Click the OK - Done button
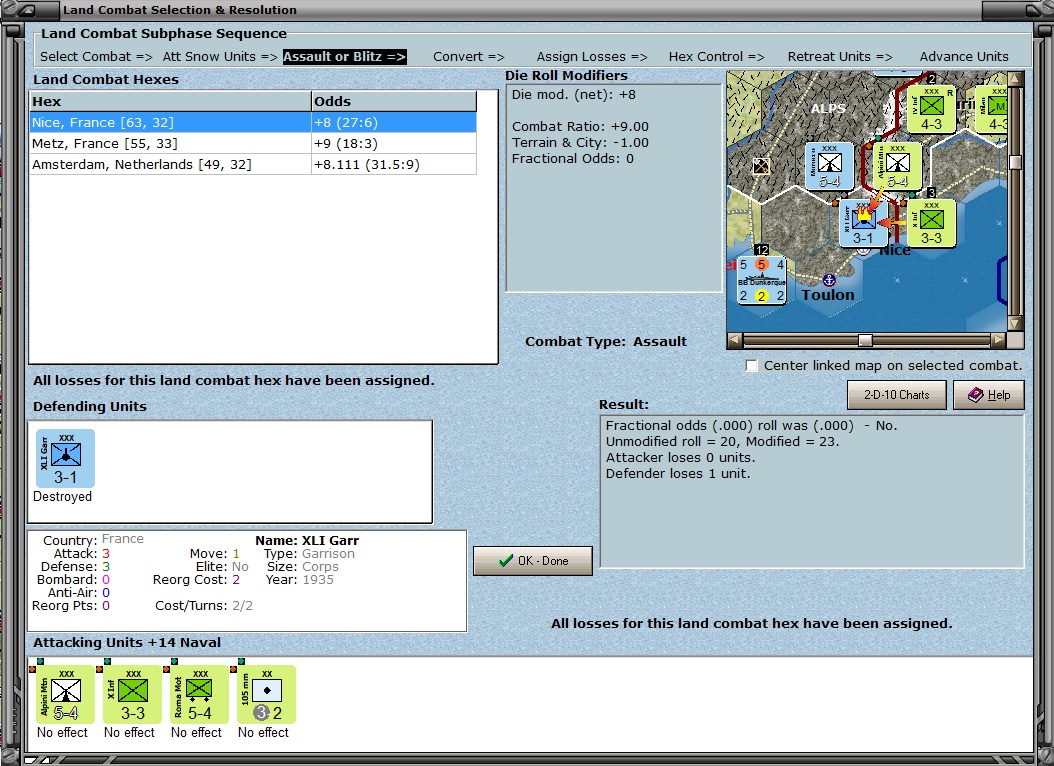The image size is (1054, 766). (x=533, y=560)
